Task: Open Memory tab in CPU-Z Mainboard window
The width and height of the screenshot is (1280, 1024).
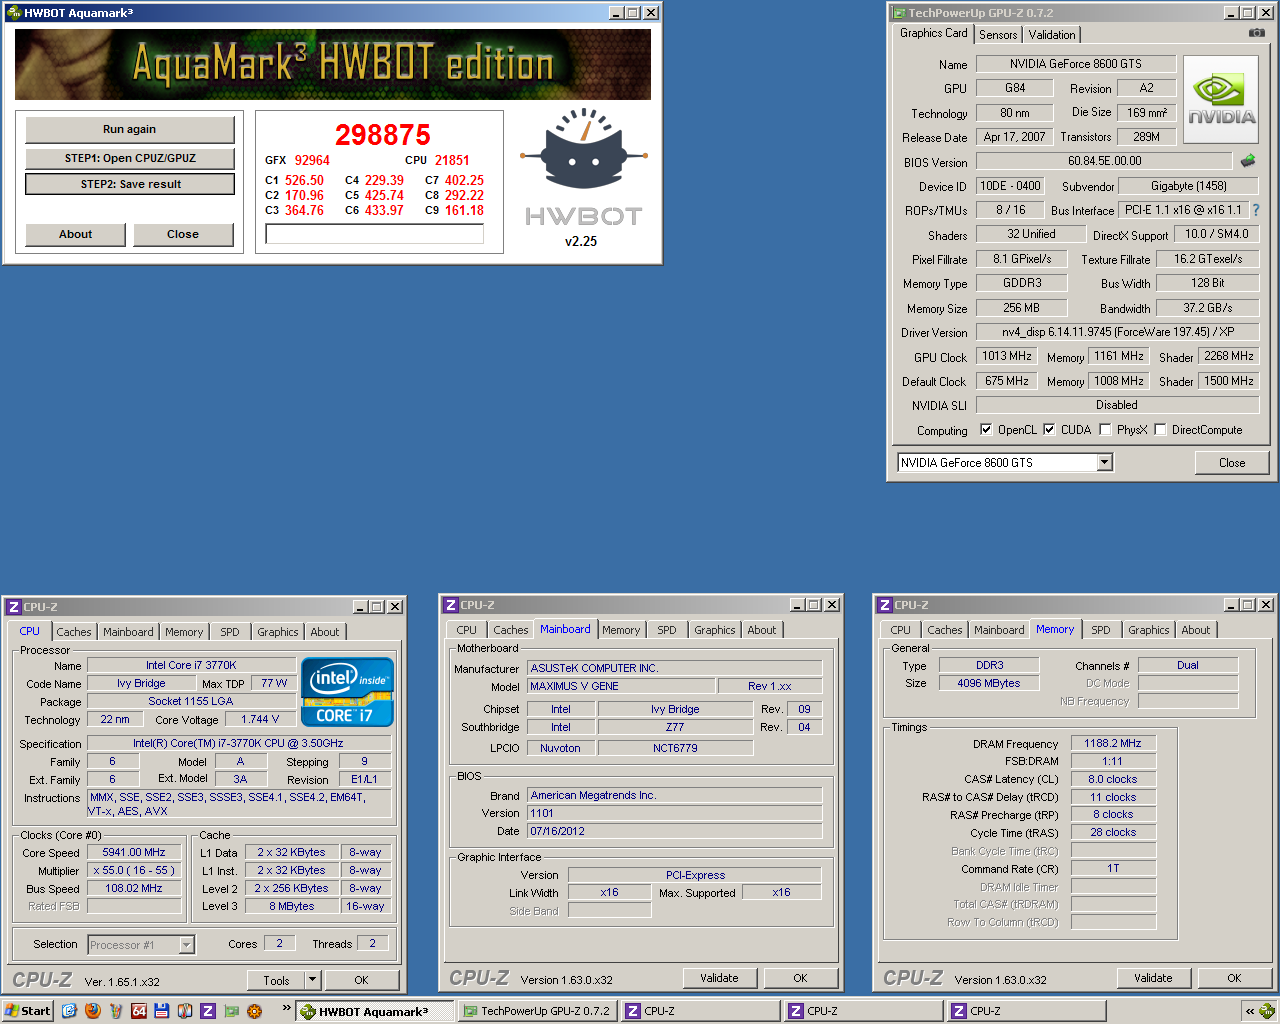Action: pos(621,630)
